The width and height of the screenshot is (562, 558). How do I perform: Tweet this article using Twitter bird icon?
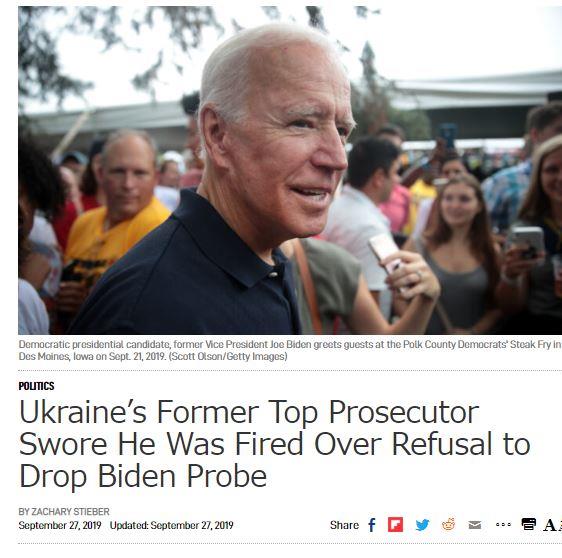(x=422, y=525)
